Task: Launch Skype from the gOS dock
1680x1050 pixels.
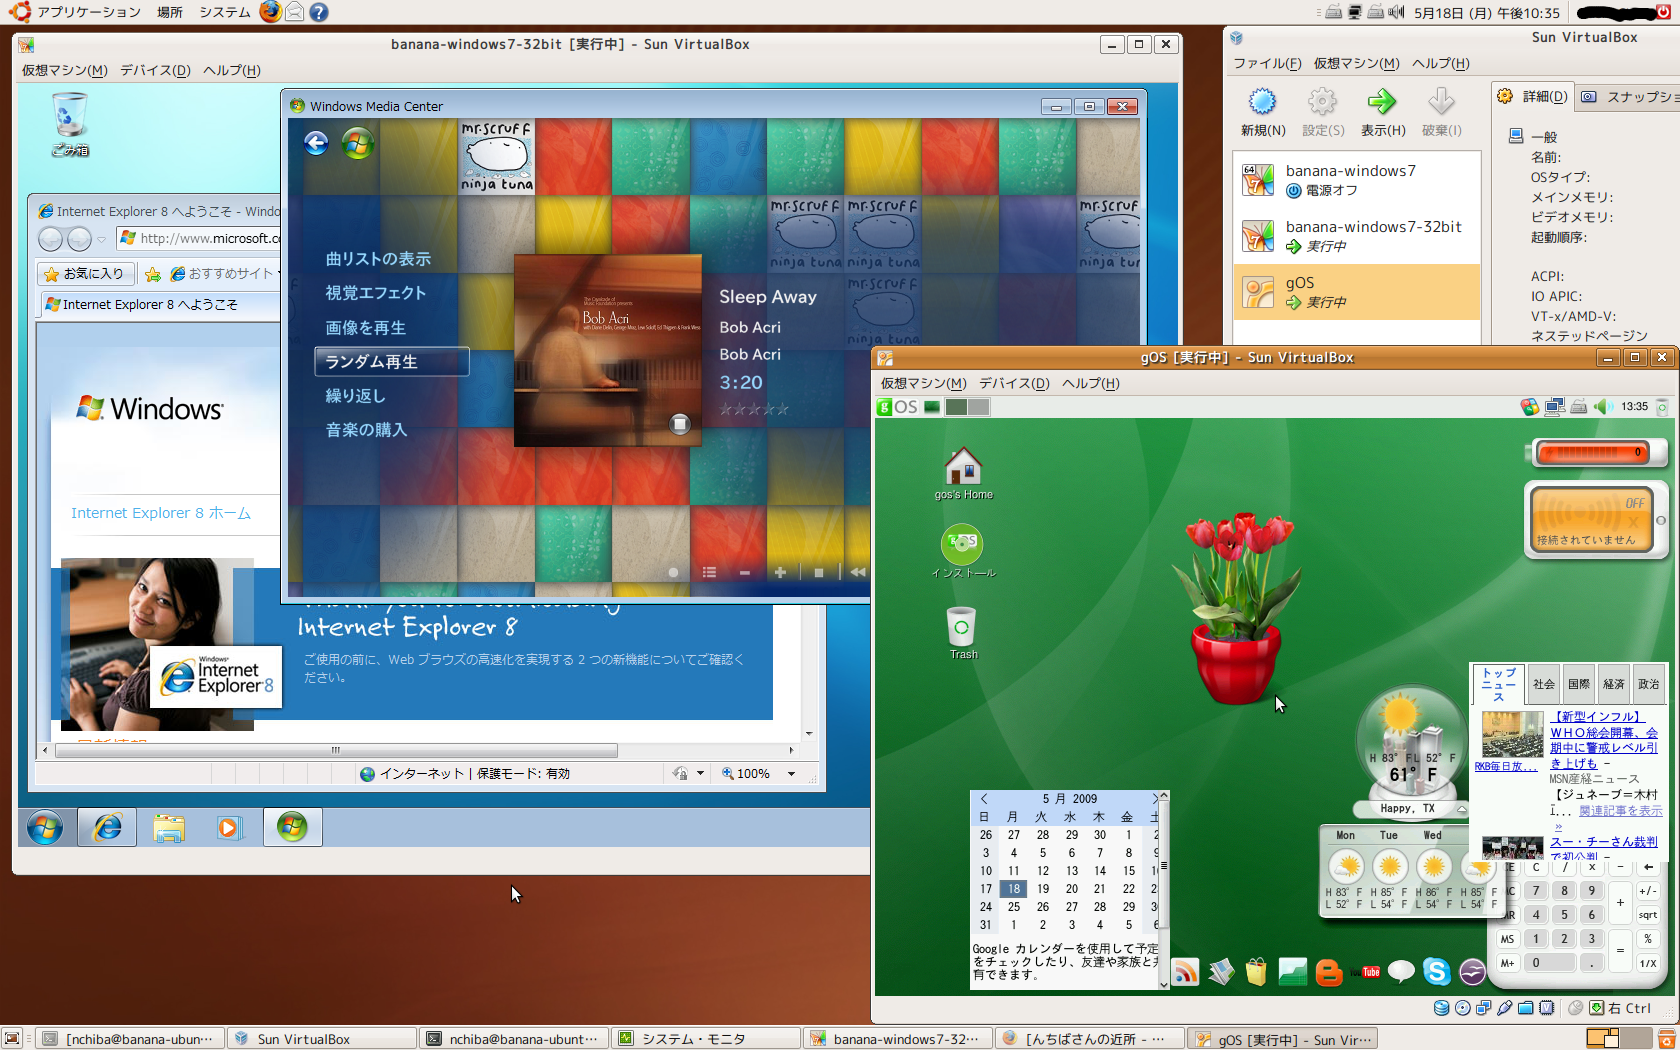Action: (x=1436, y=971)
